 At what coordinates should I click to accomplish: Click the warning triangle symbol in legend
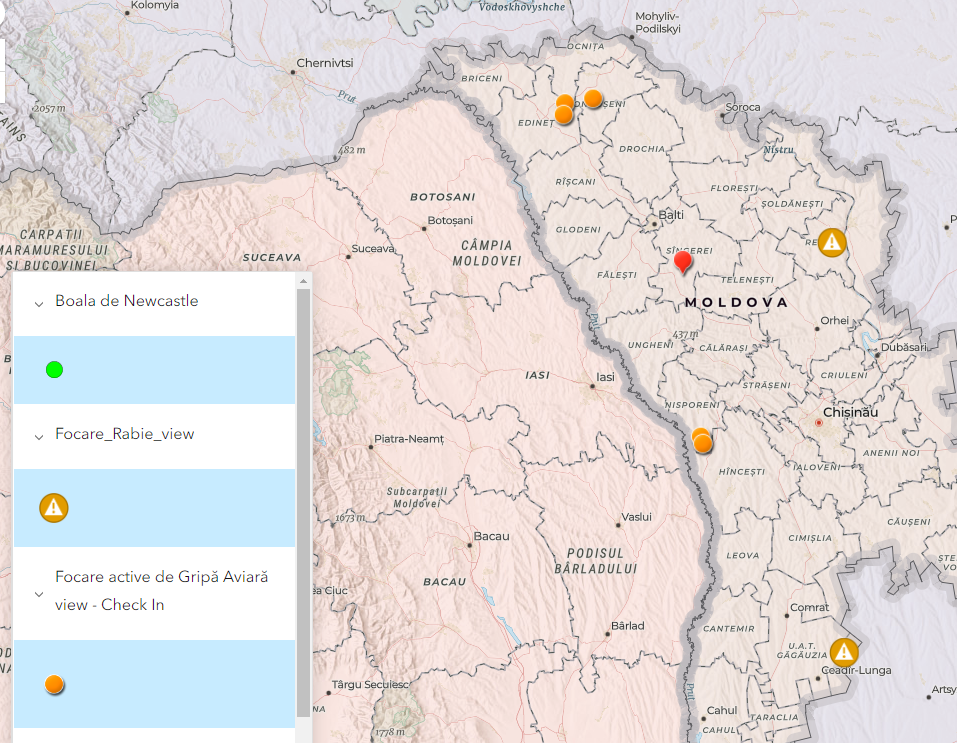coord(54,508)
